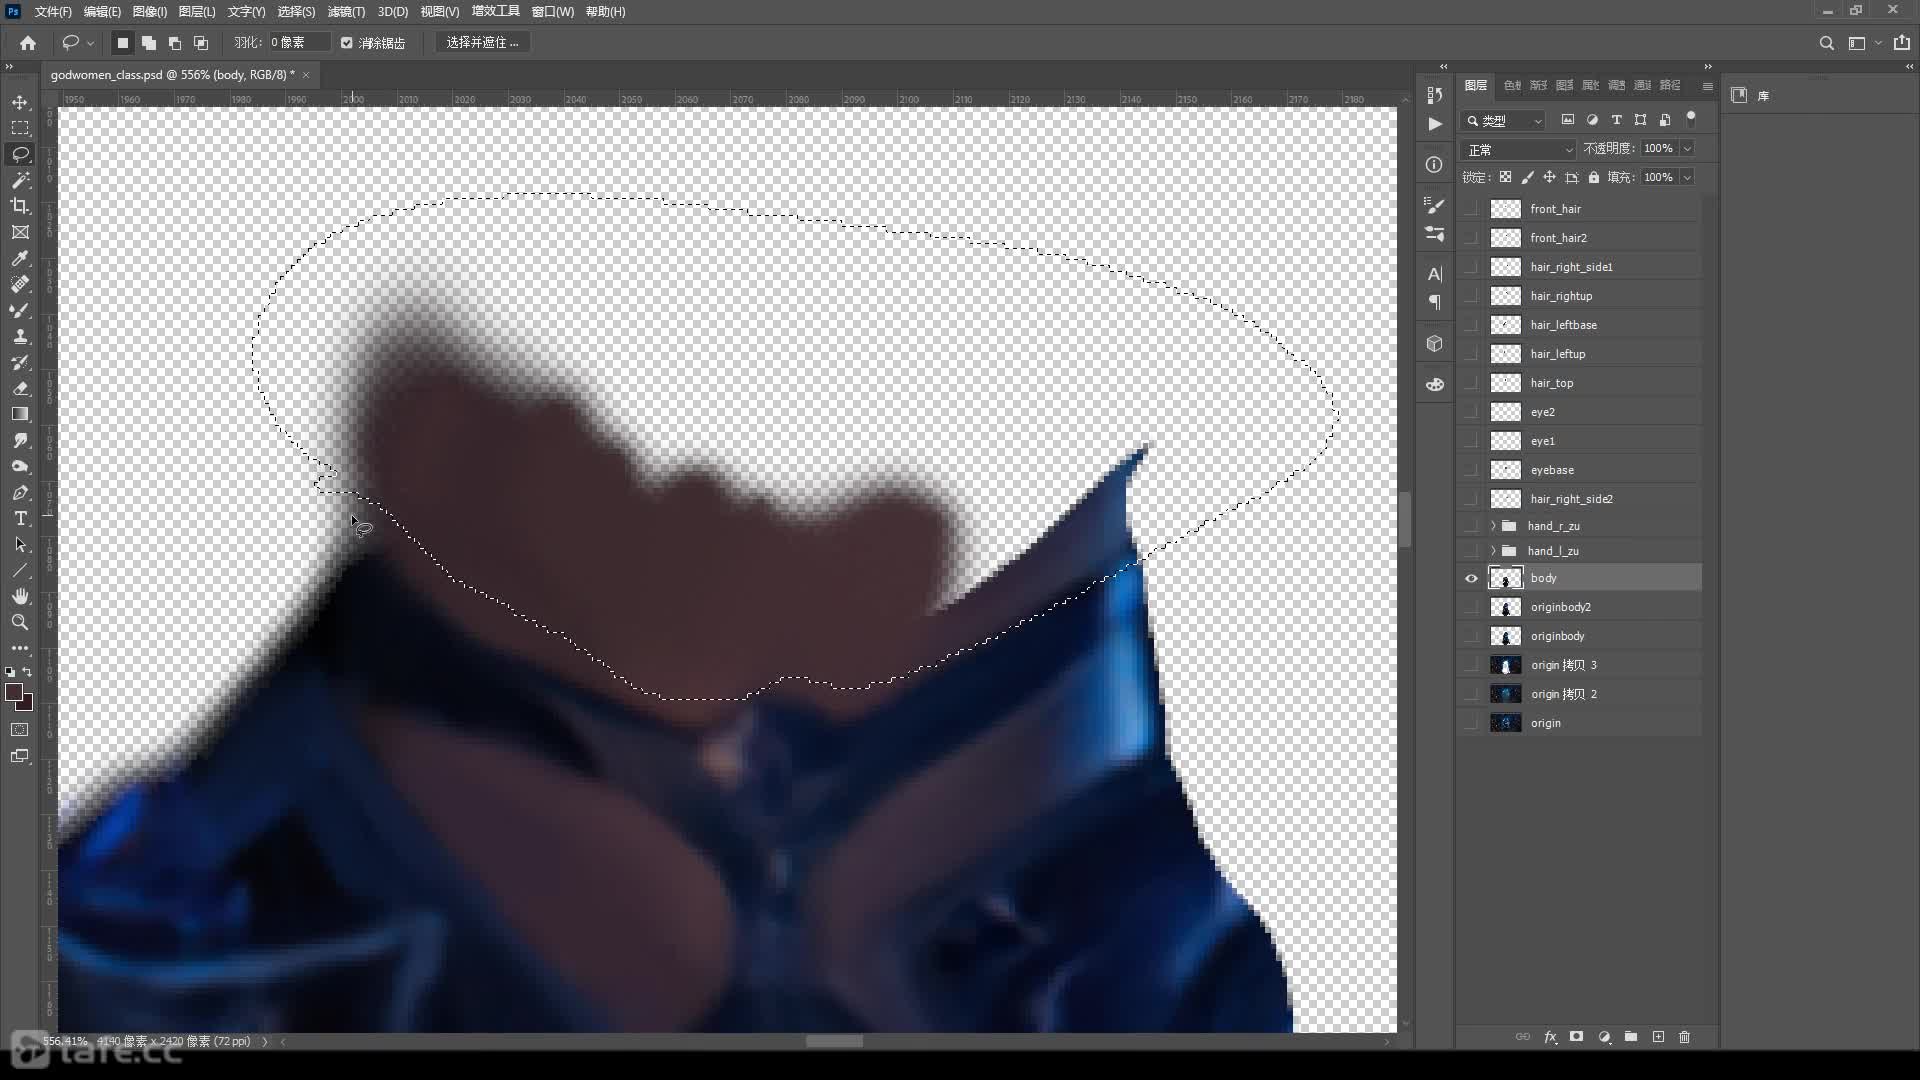Select the Crop tool
The image size is (1920, 1080).
coord(20,206)
